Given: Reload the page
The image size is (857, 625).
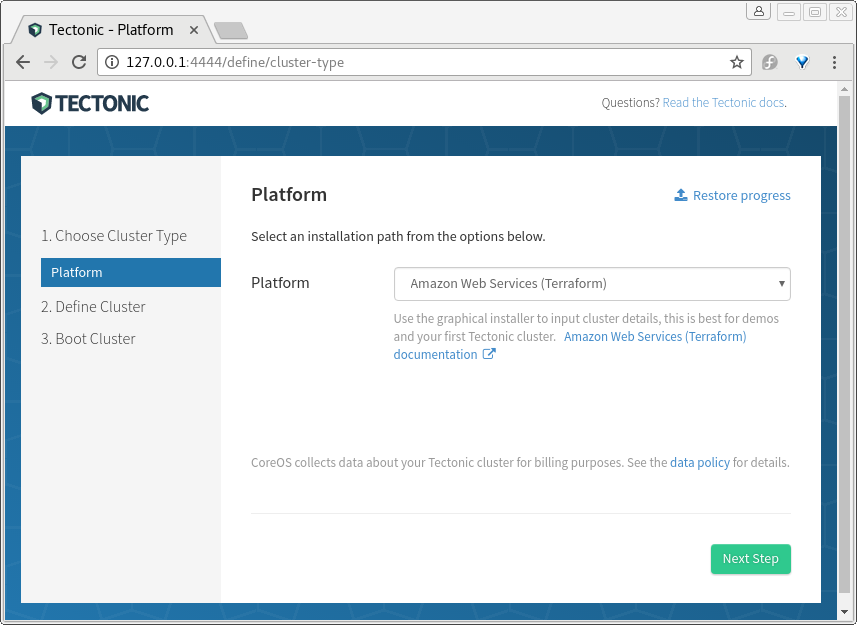Looking at the screenshot, I should (x=79, y=62).
